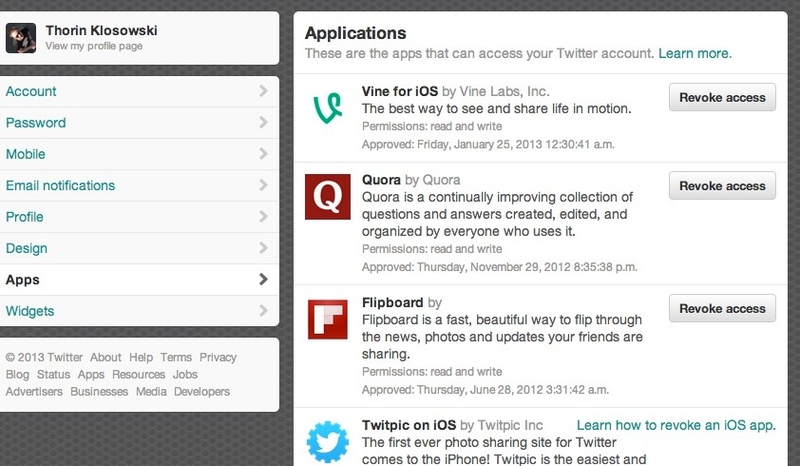
Task: Click the Vine for iOS logo icon
Action: pyautogui.click(x=328, y=108)
